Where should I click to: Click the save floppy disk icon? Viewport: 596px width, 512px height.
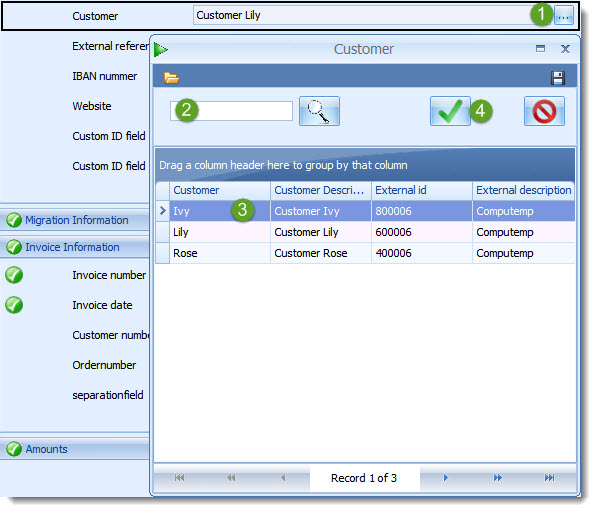(558, 78)
